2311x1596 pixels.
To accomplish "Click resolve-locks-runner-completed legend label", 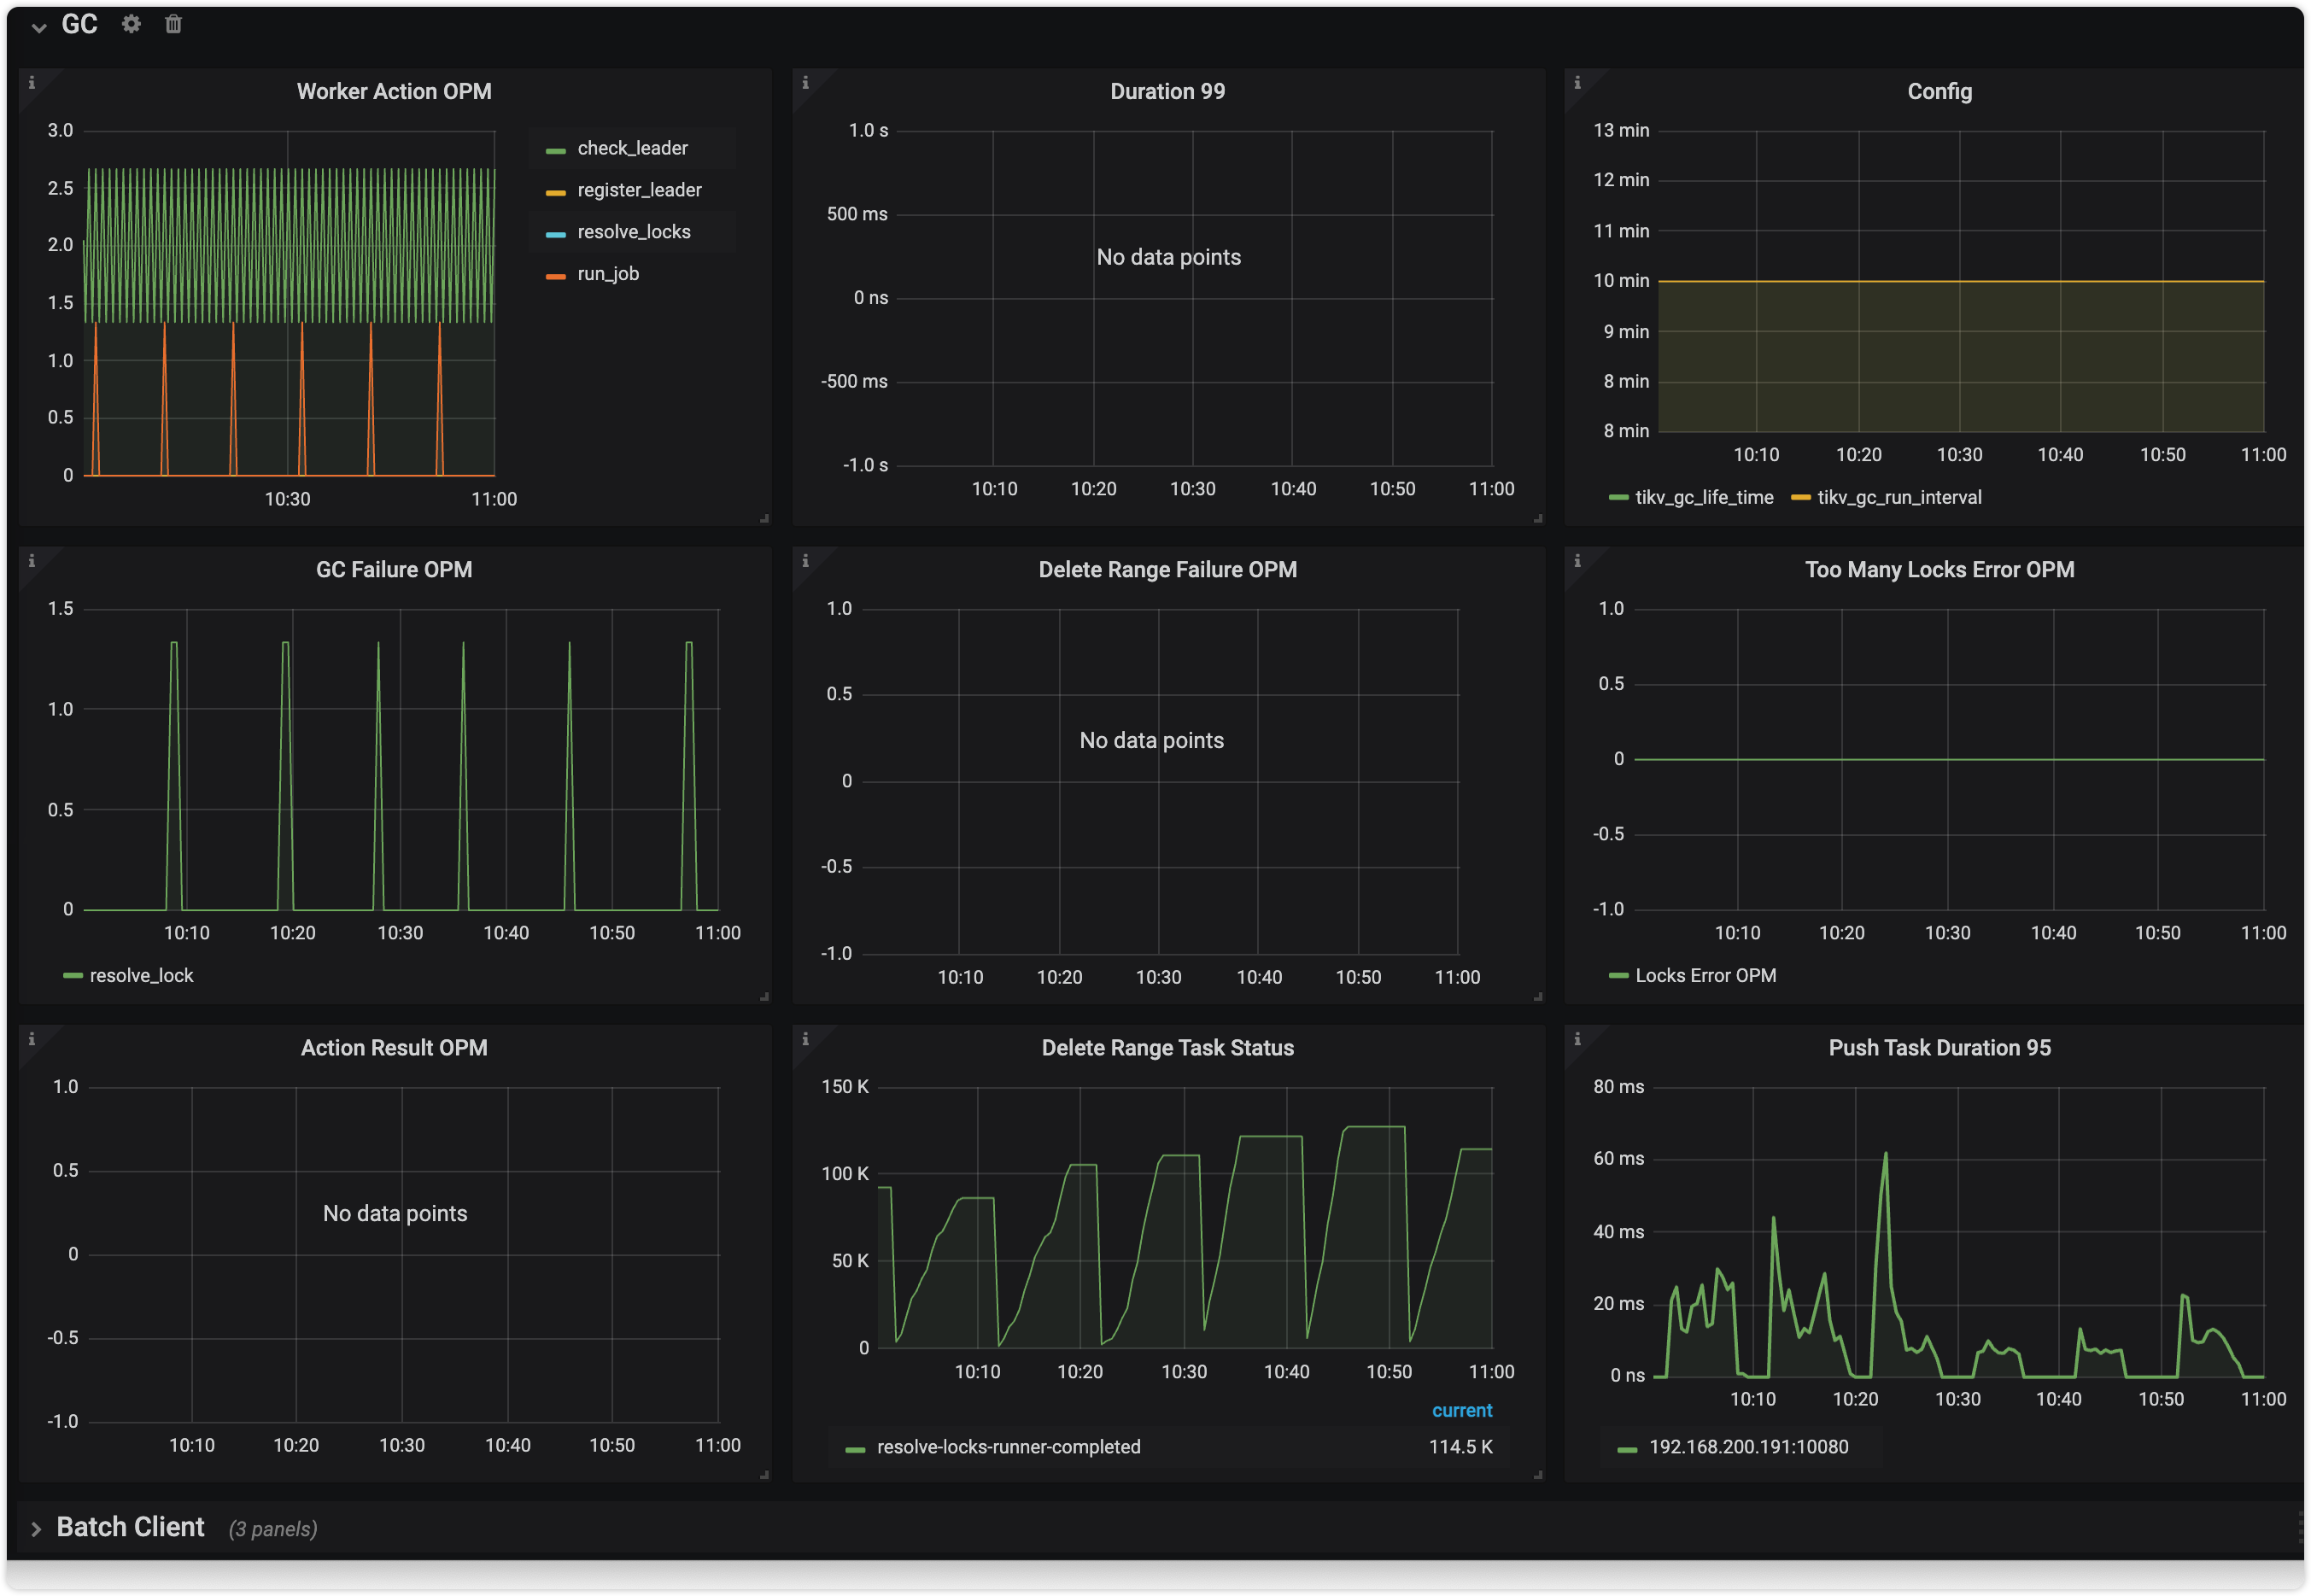I will (x=1008, y=1447).
